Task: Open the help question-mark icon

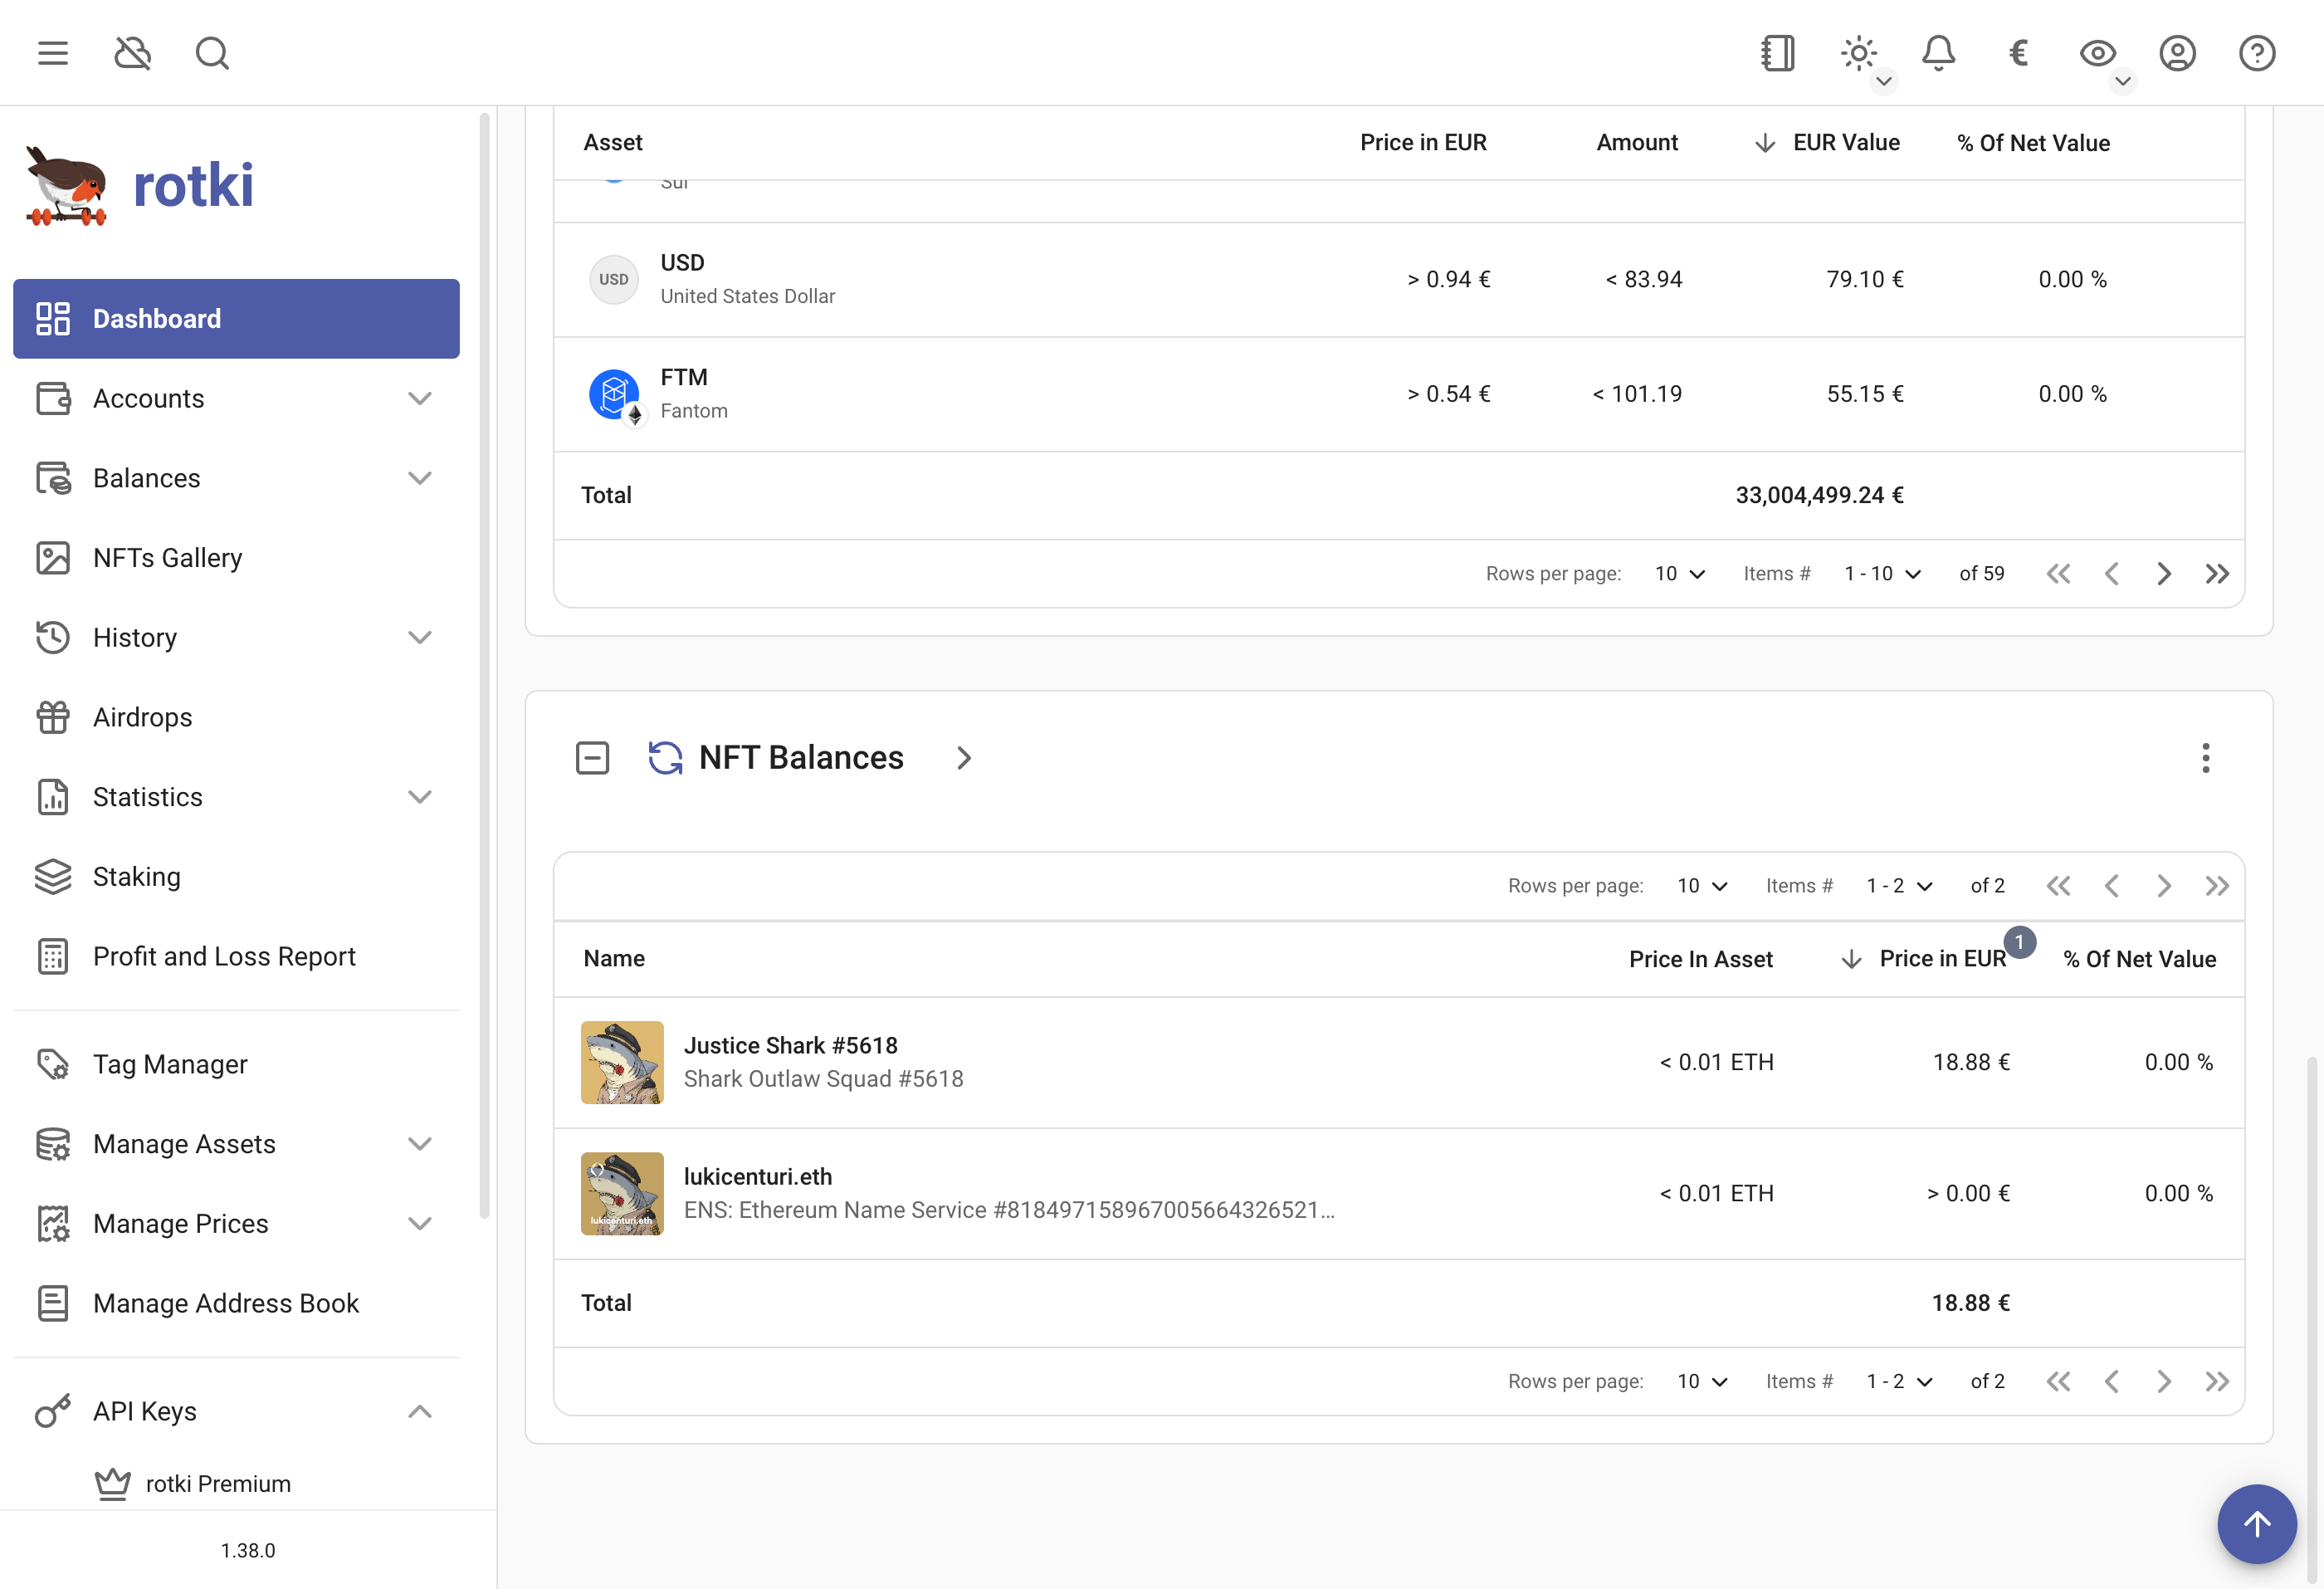Action: (x=2257, y=53)
